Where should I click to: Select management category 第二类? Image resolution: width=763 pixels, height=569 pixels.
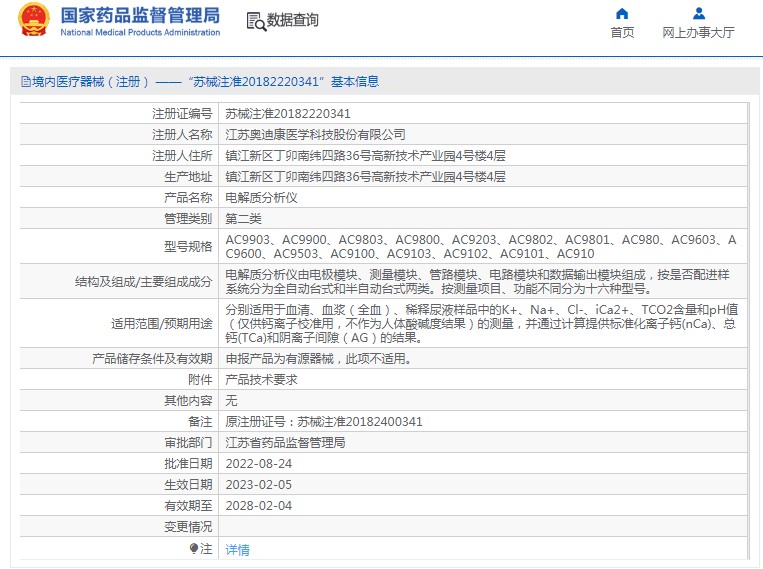point(243,219)
